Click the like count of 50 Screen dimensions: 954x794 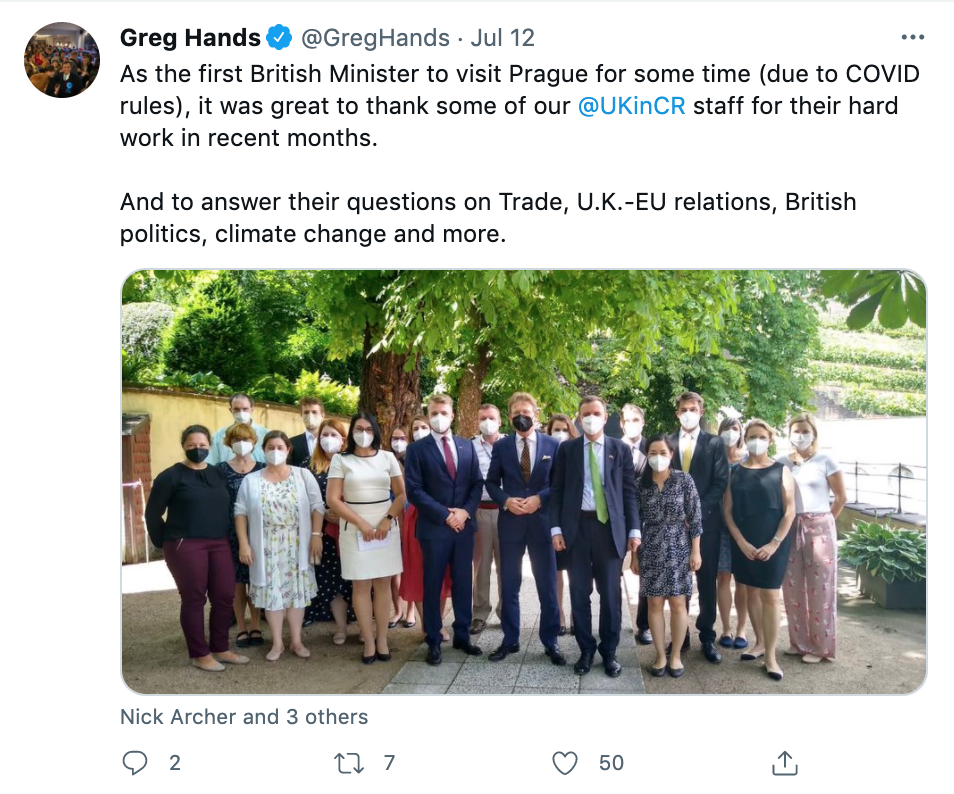click(x=611, y=763)
